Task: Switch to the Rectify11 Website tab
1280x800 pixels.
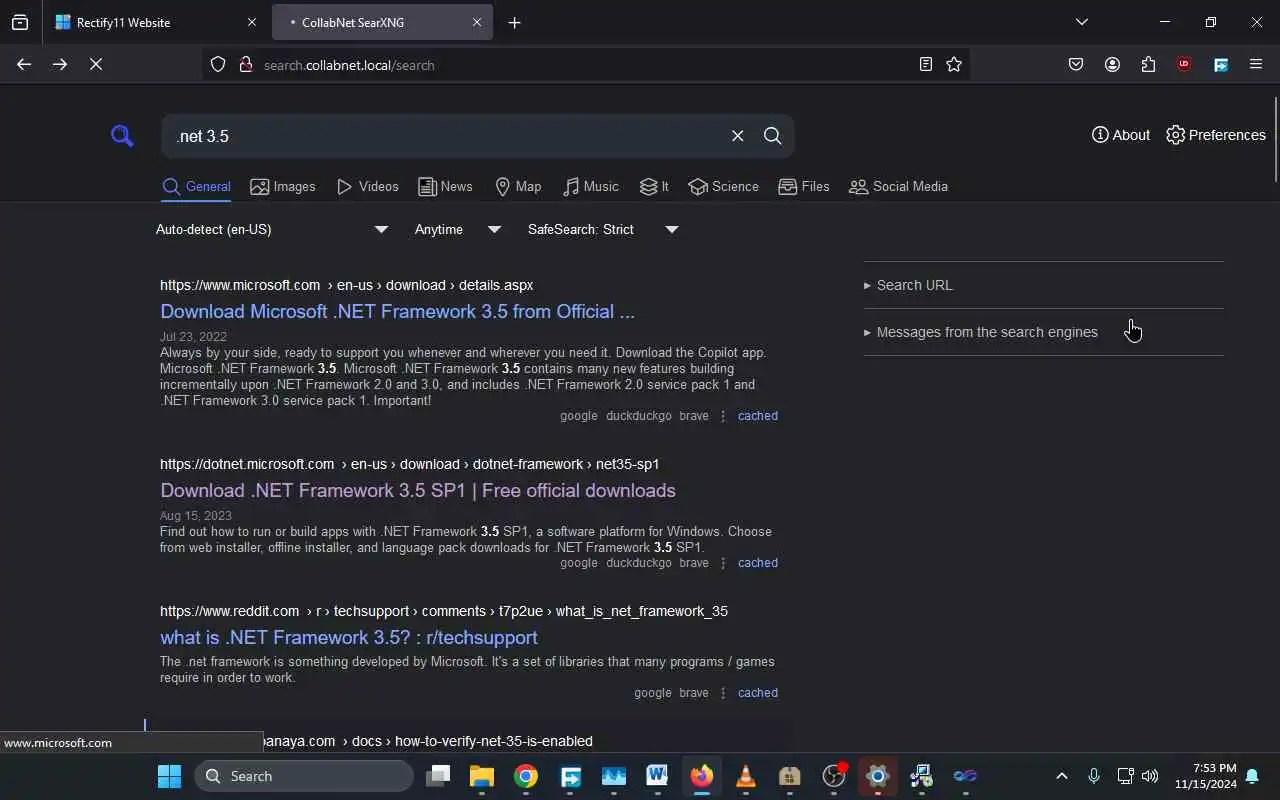Action: point(157,22)
